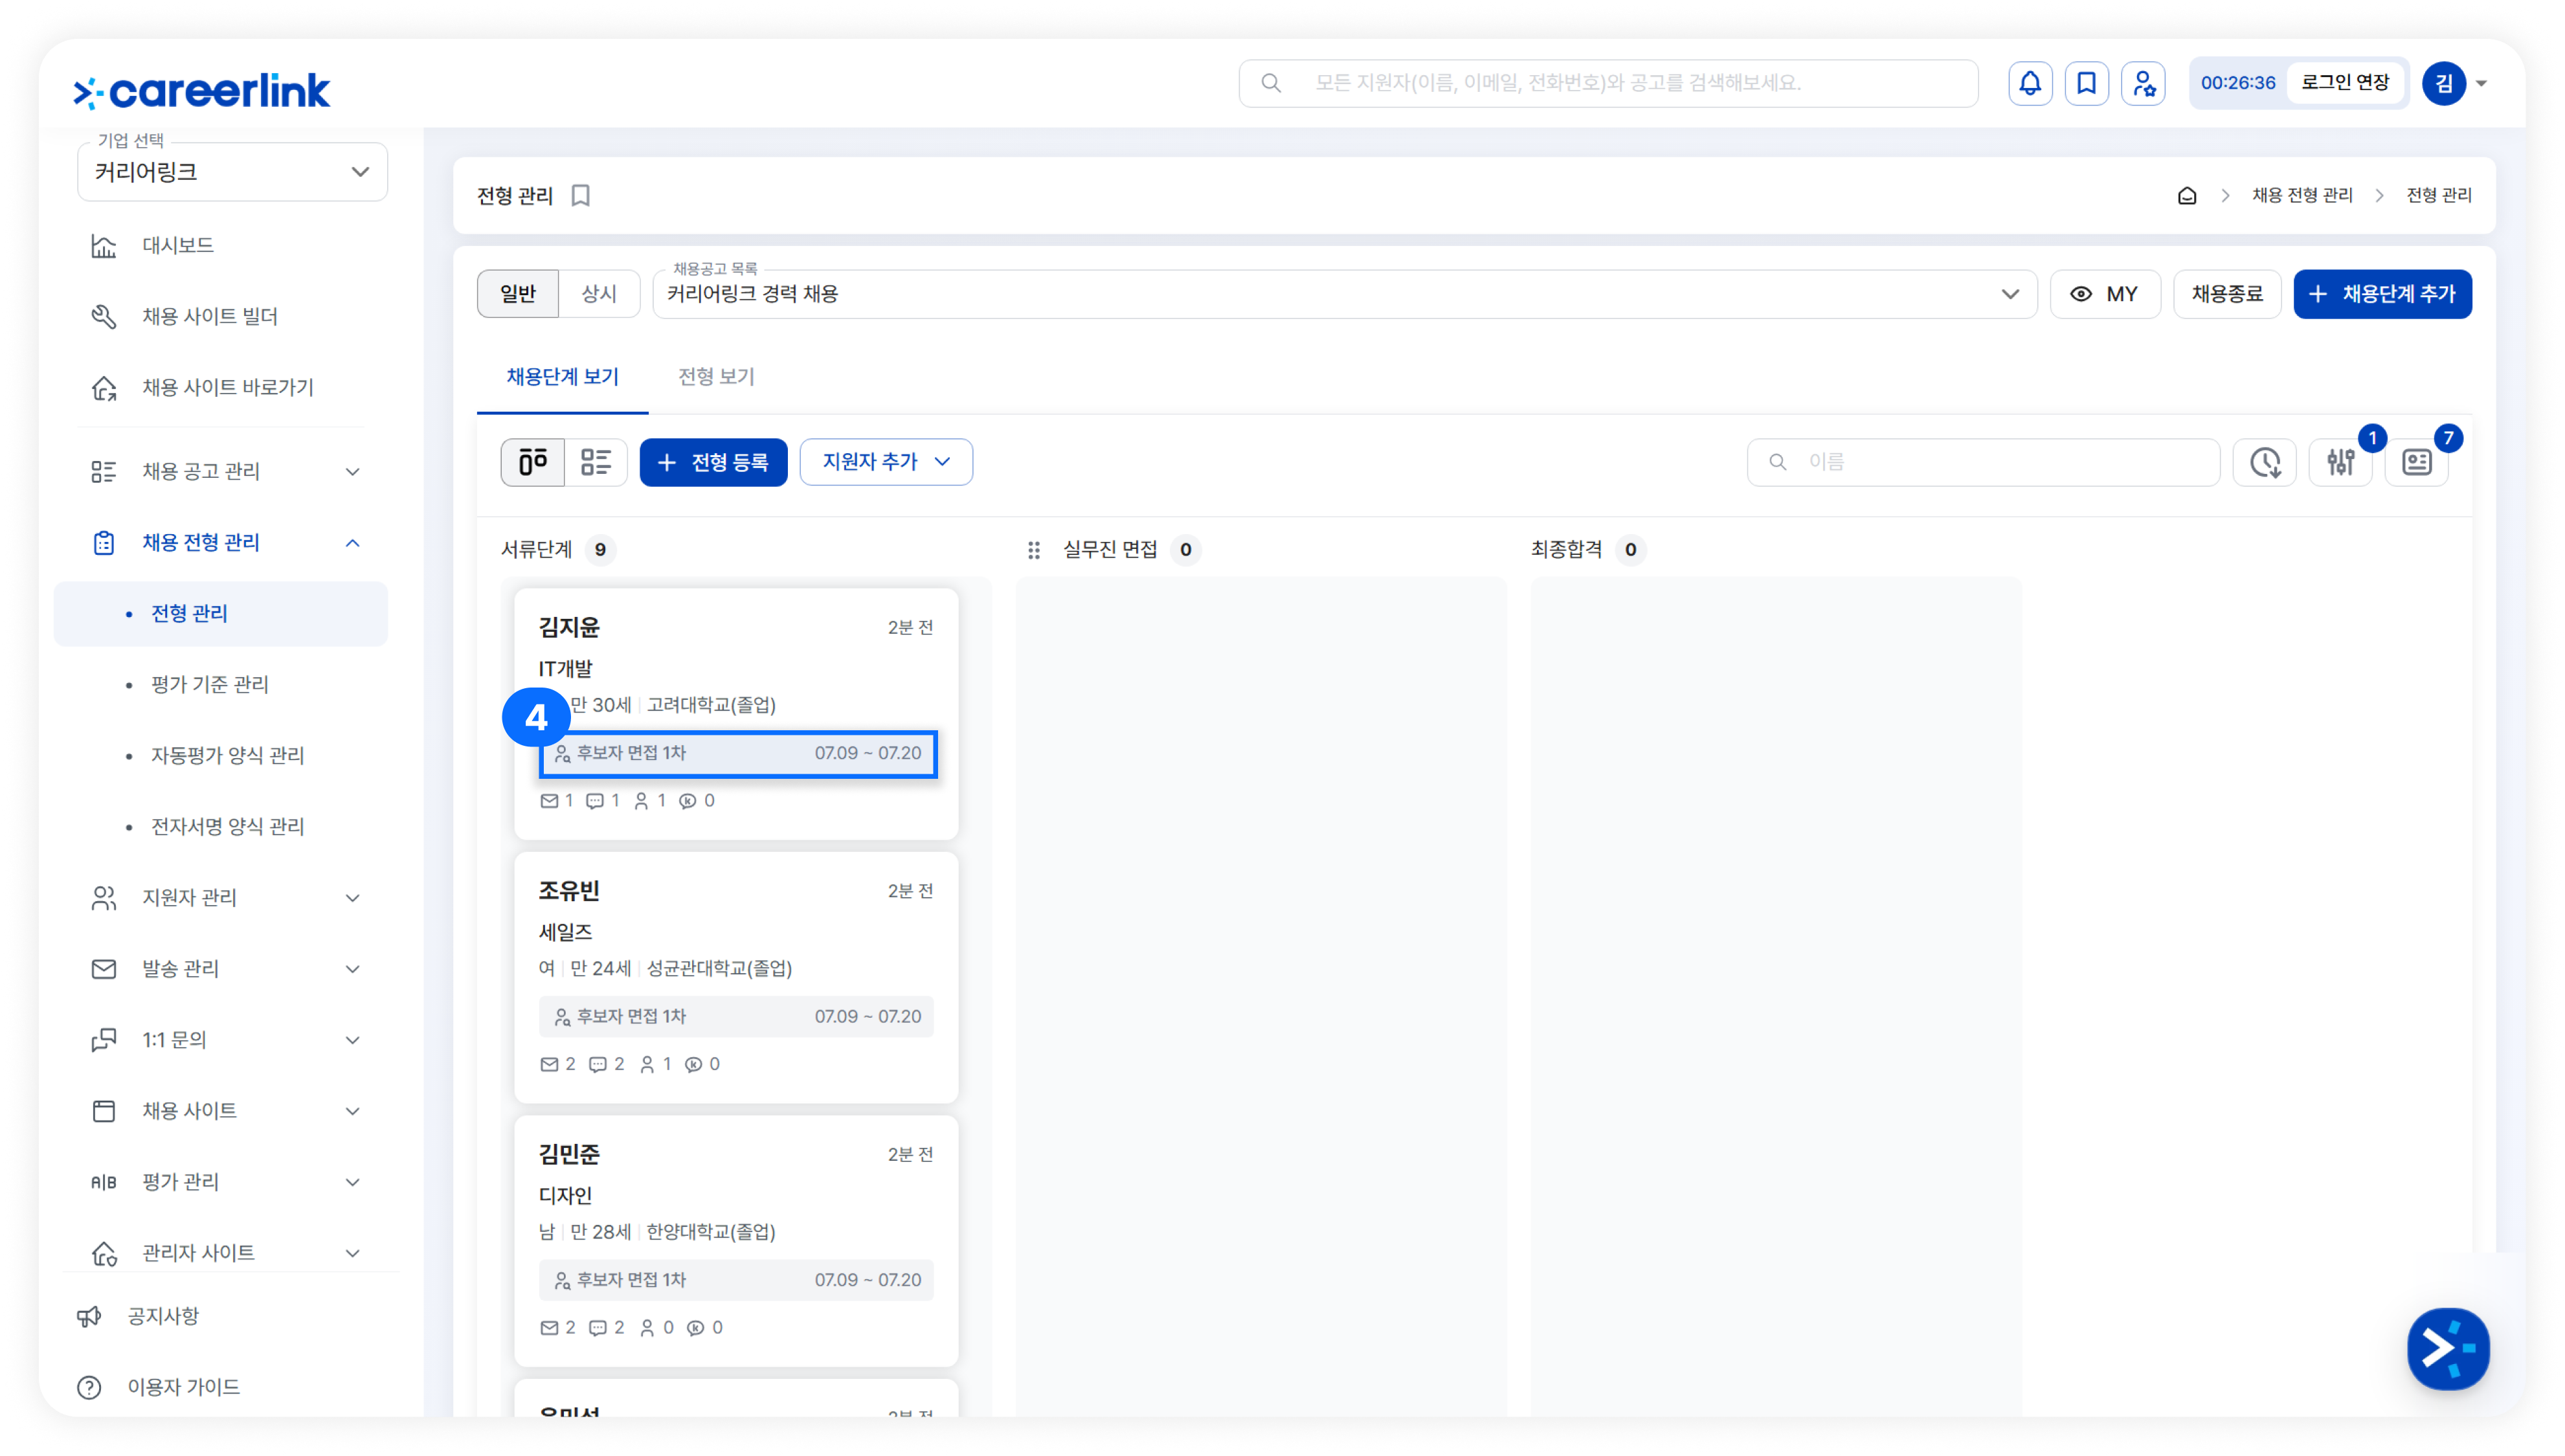The height and width of the screenshot is (1456, 2565).
Task: Click 후보자 면접 1차 on 김민준 card
Action: (x=736, y=1280)
